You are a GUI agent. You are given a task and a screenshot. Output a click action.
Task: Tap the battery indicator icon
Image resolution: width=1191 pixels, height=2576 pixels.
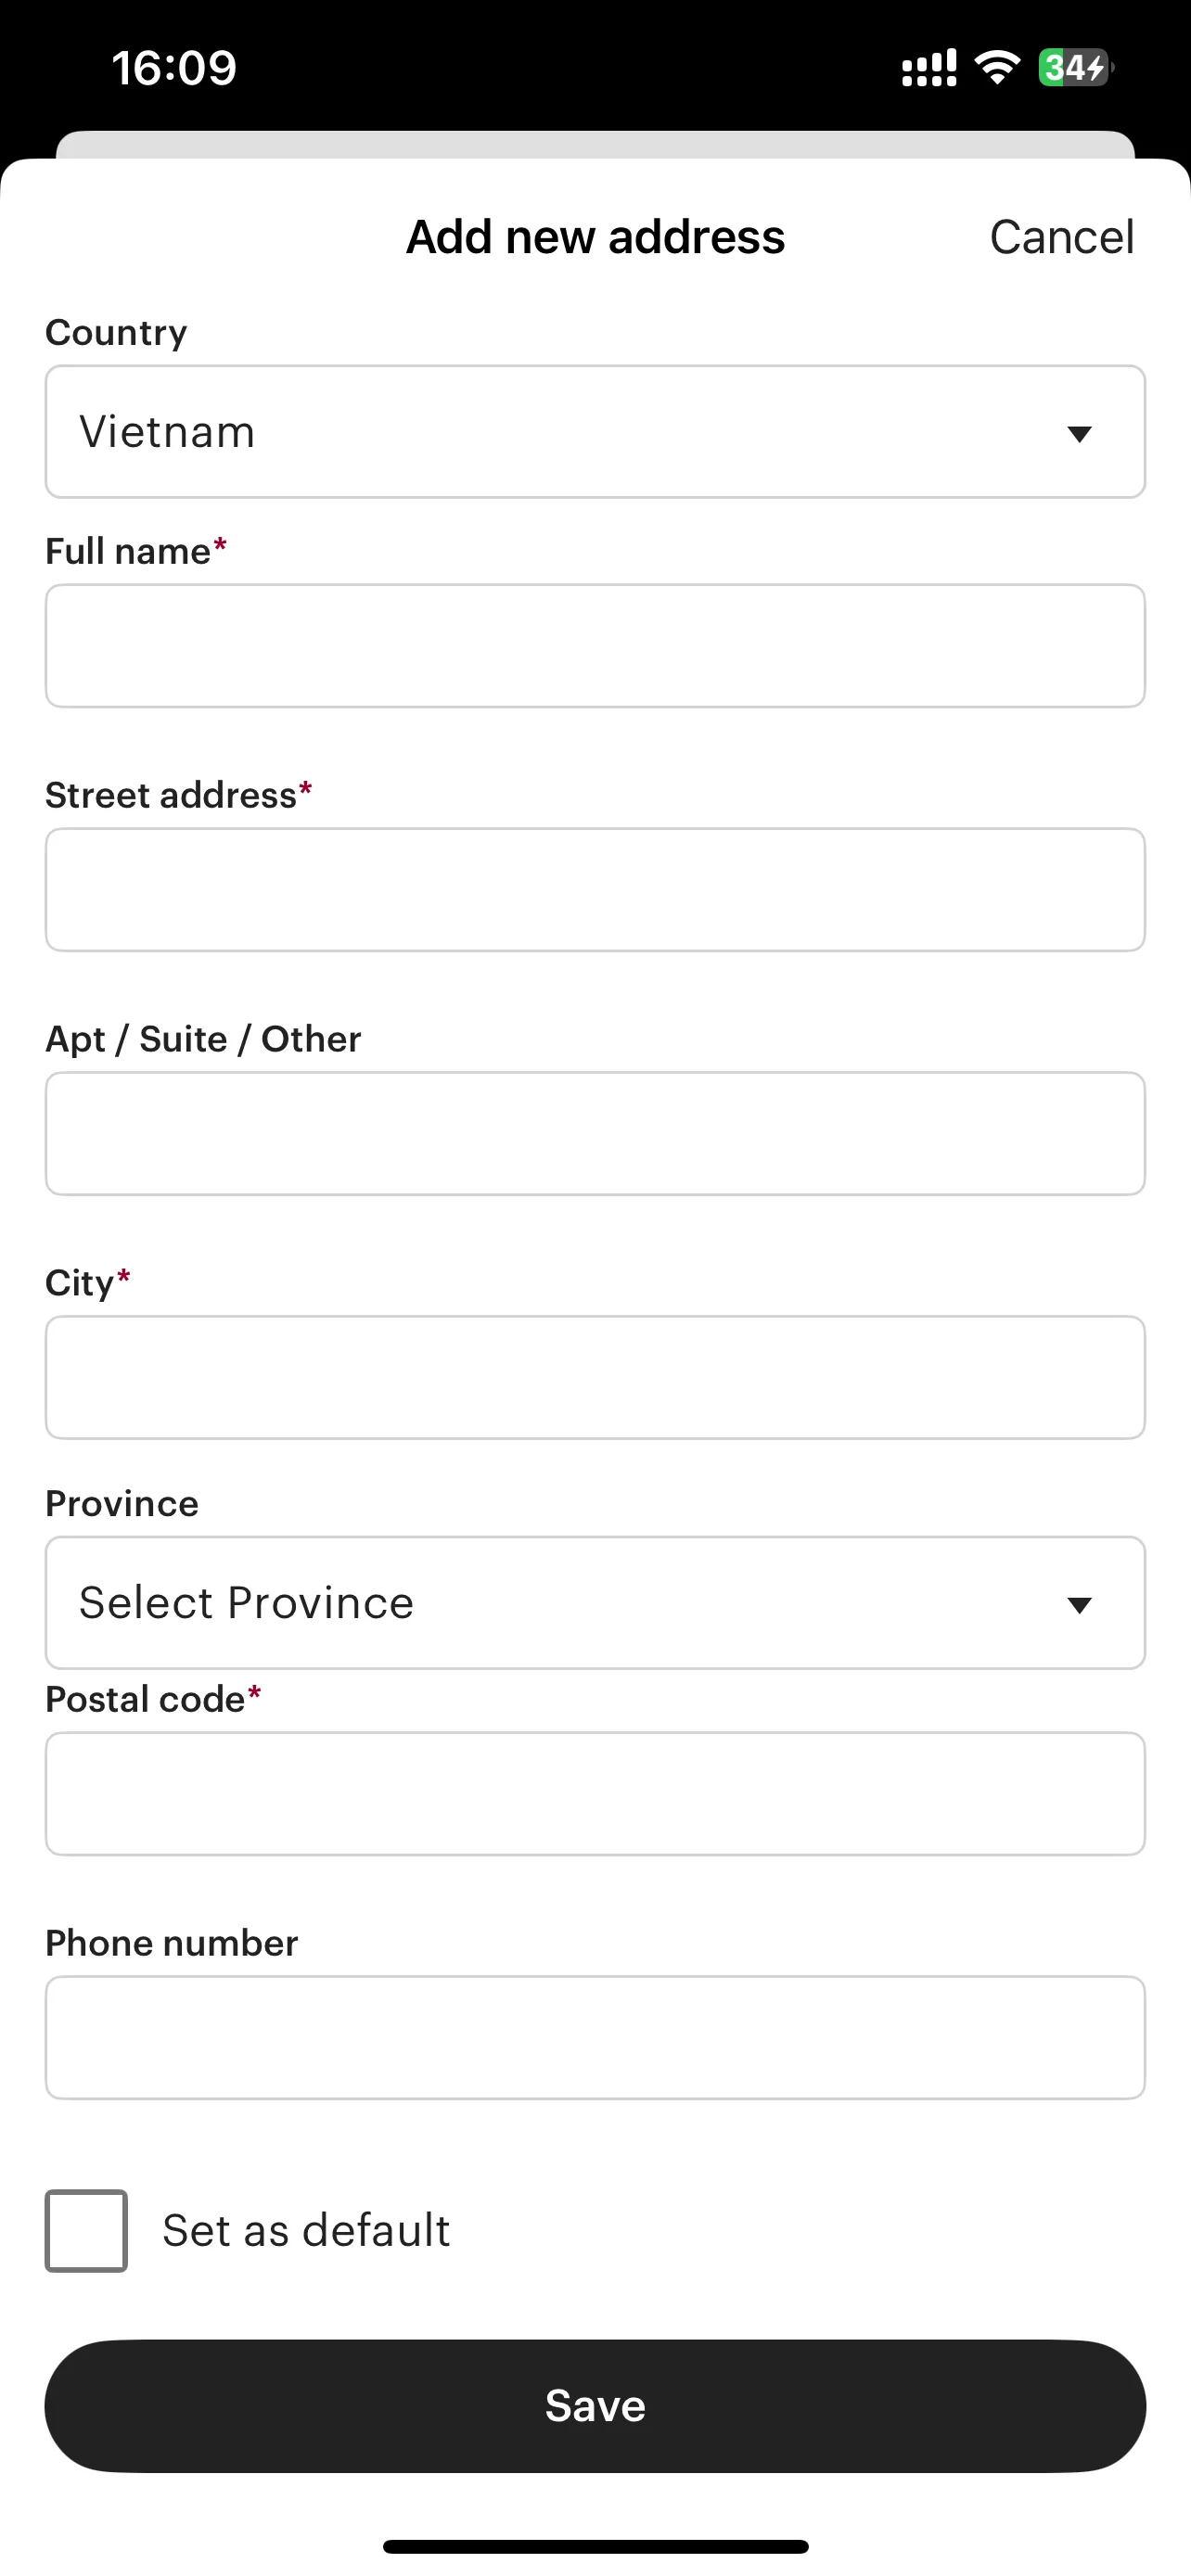1076,68
